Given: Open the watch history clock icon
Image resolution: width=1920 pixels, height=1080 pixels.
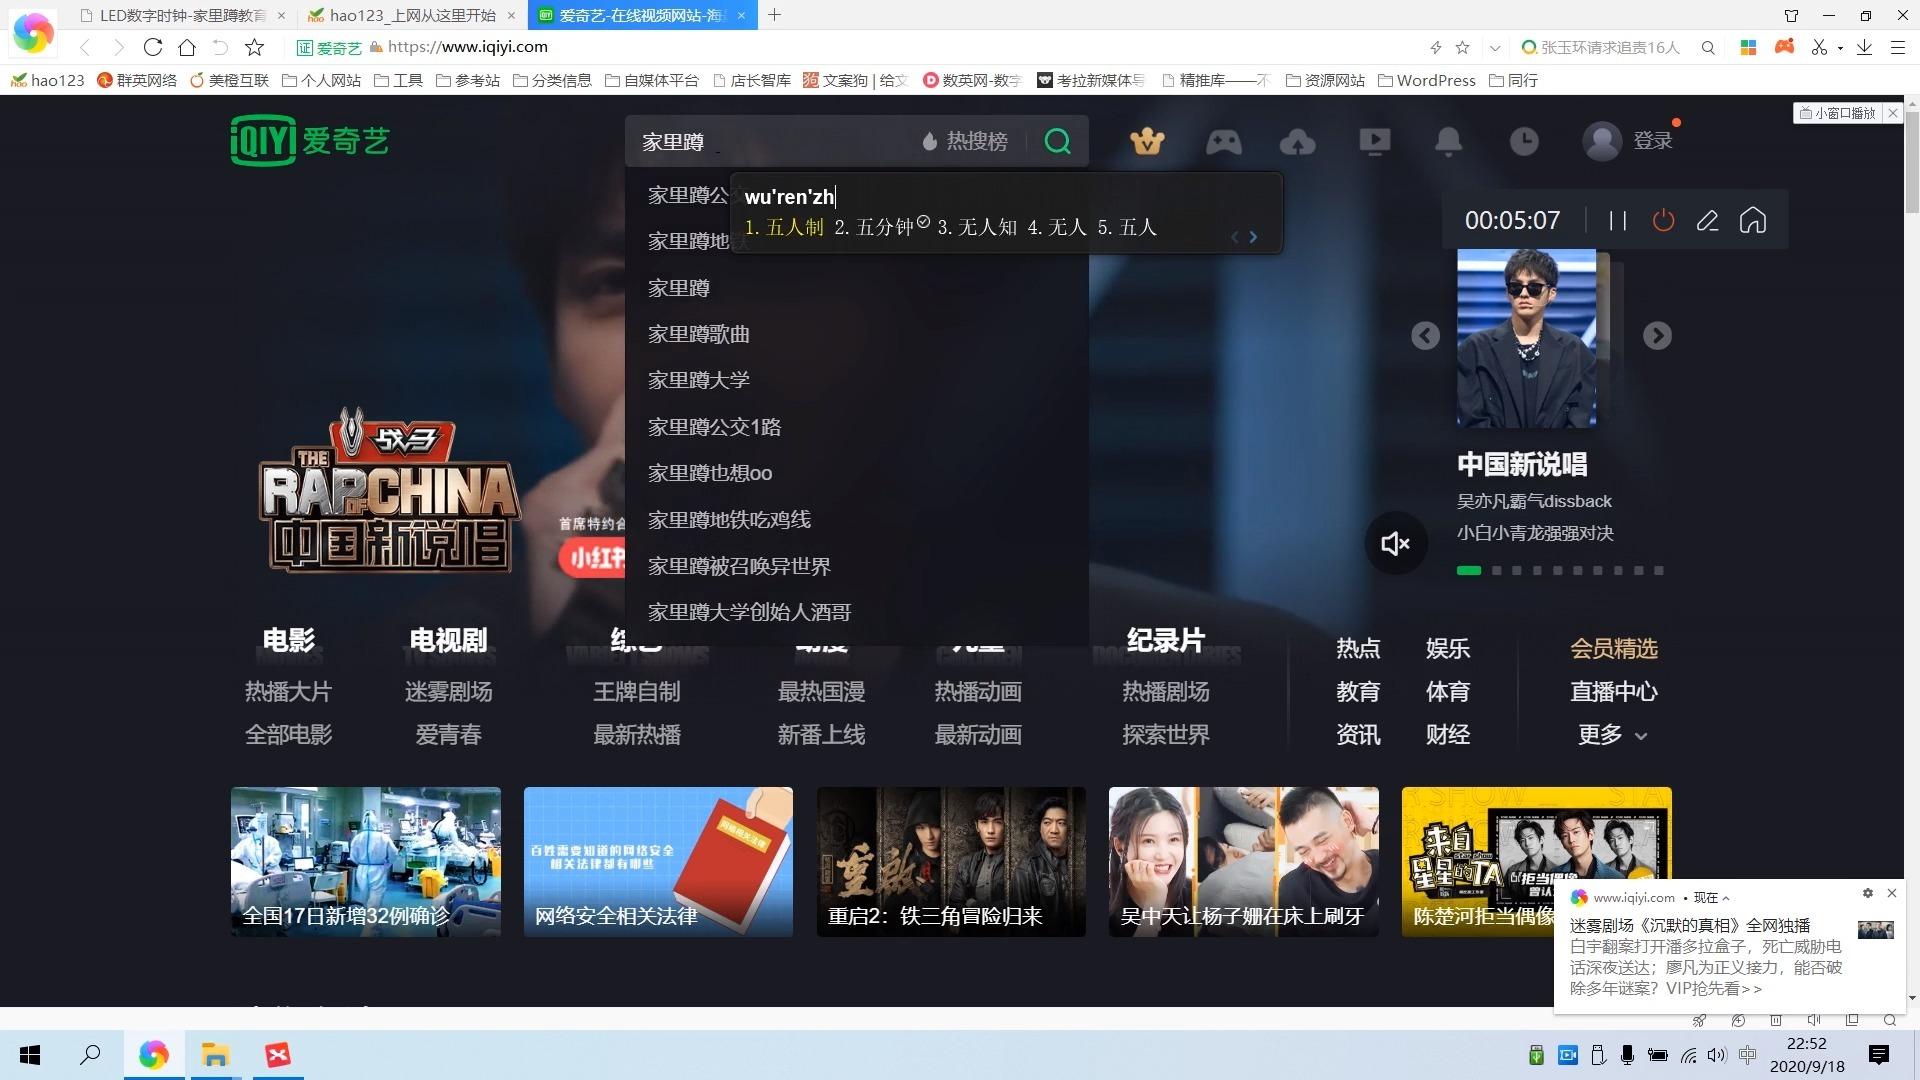Looking at the screenshot, I should [x=1524, y=141].
